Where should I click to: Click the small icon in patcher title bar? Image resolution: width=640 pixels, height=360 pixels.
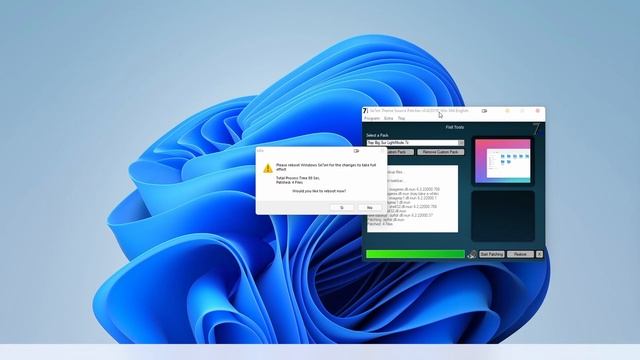click(484, 111)
